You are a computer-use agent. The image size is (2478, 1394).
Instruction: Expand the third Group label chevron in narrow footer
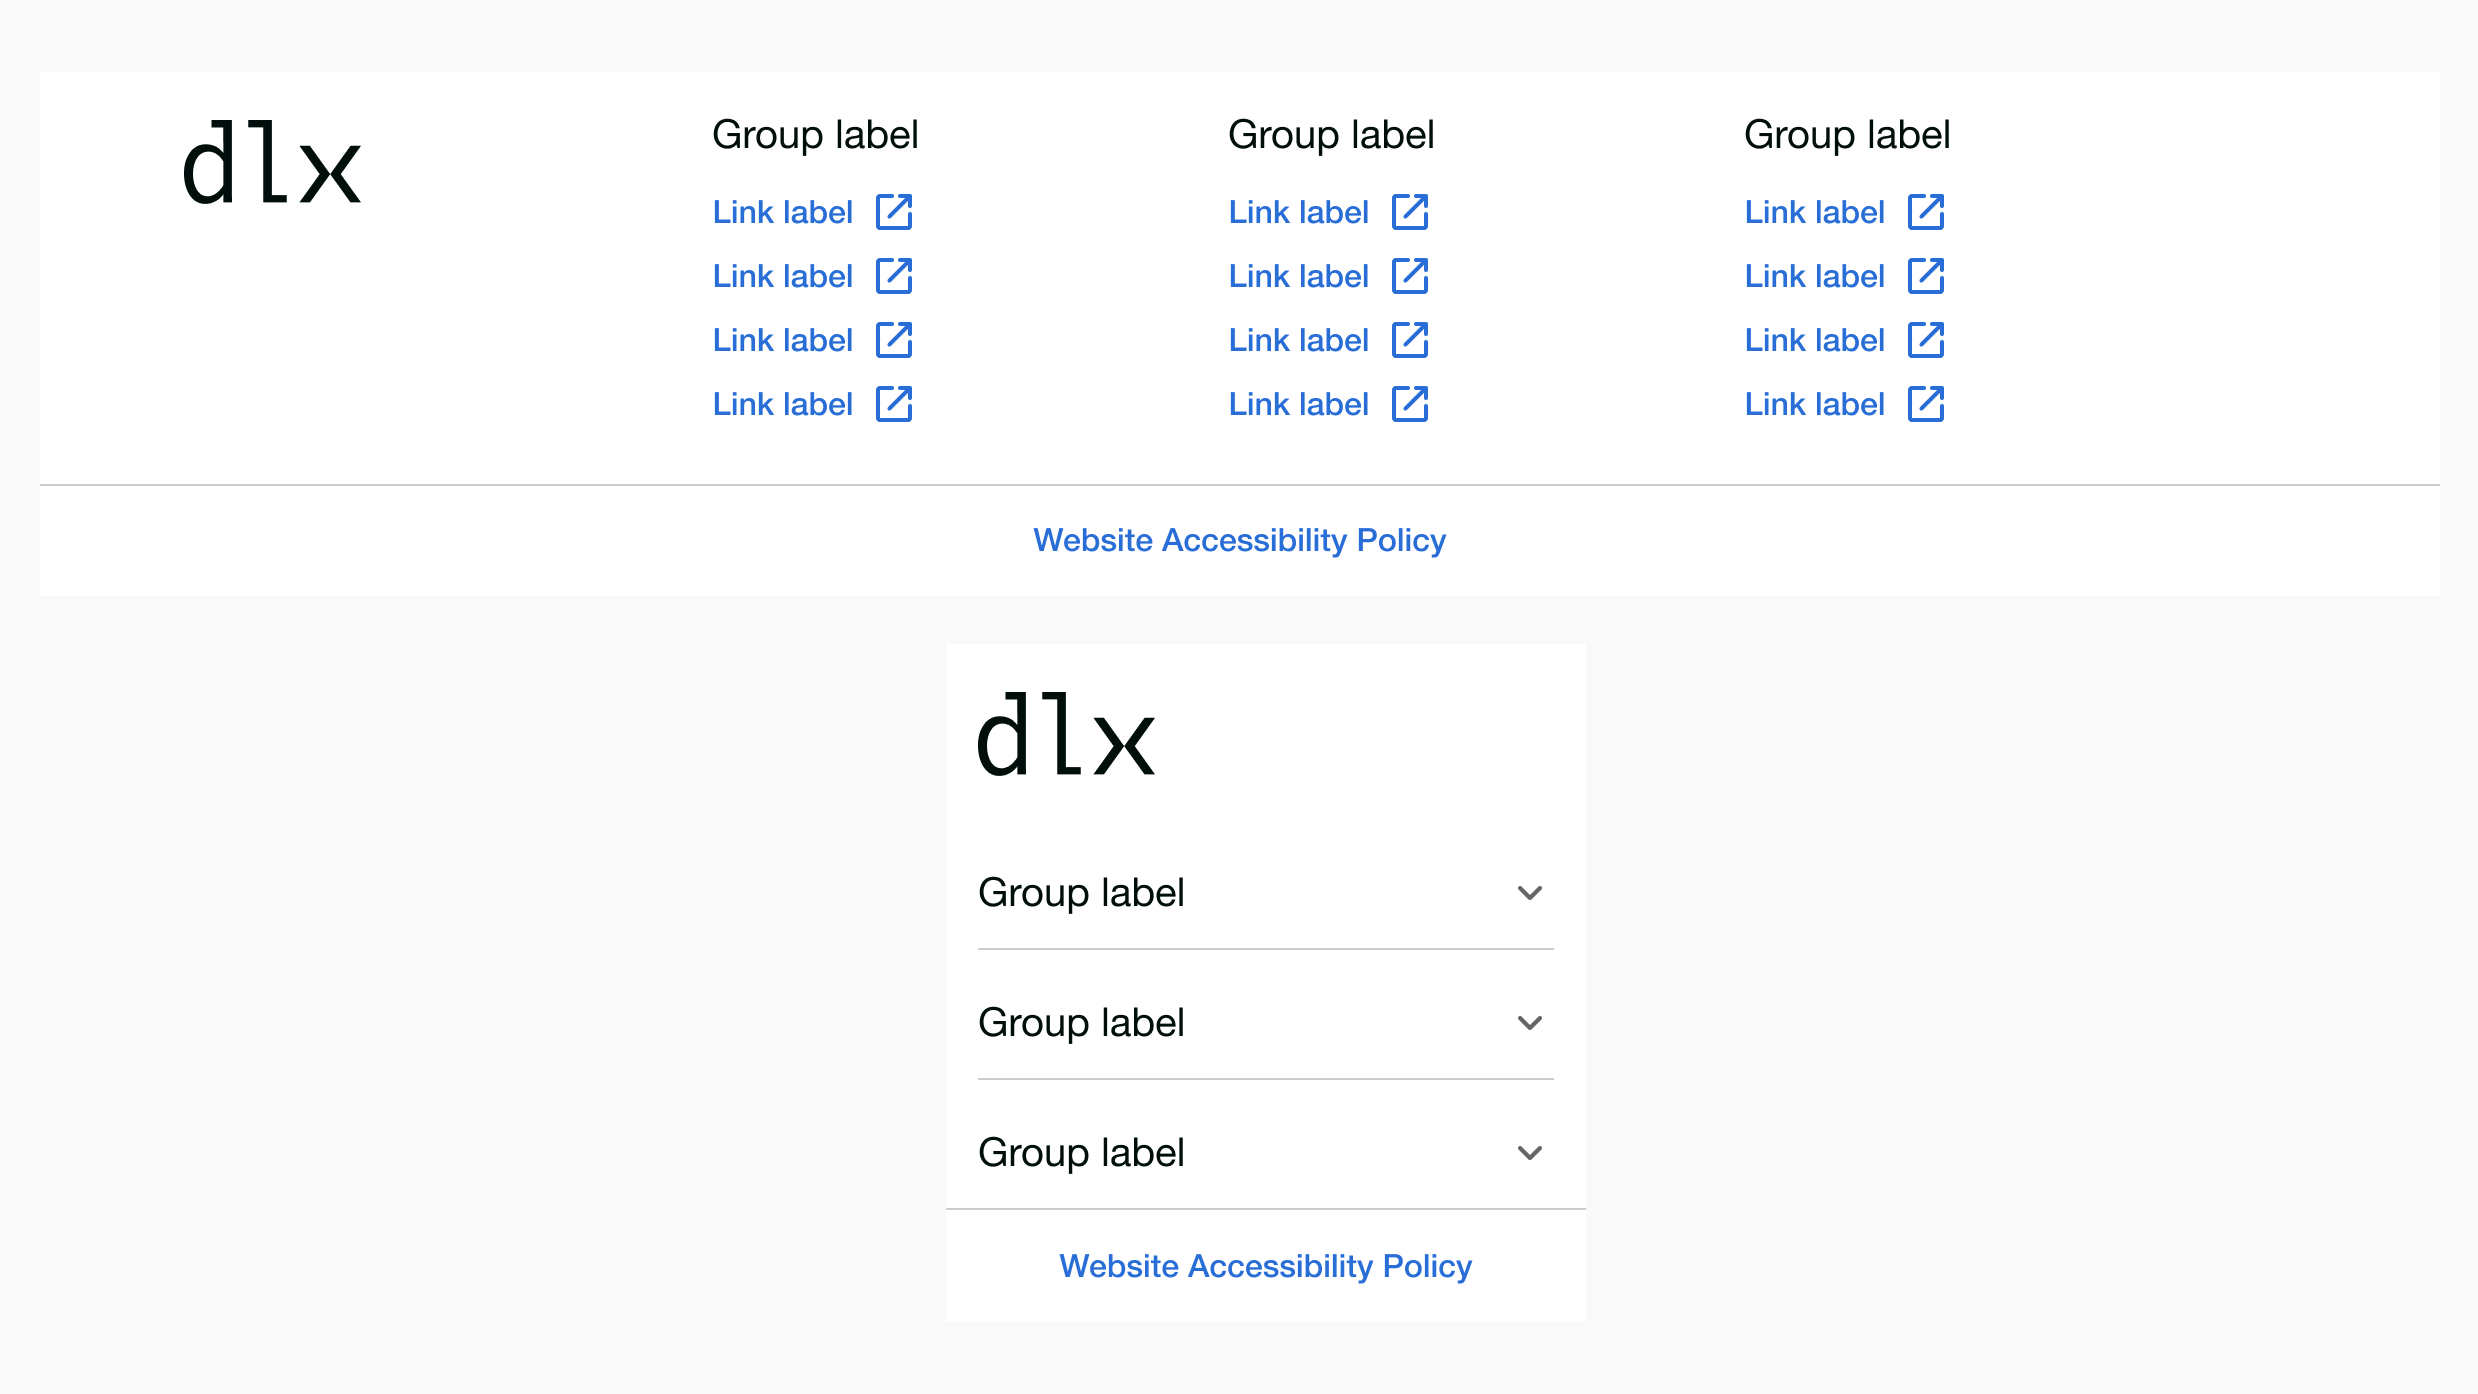coord(1530,1152)
